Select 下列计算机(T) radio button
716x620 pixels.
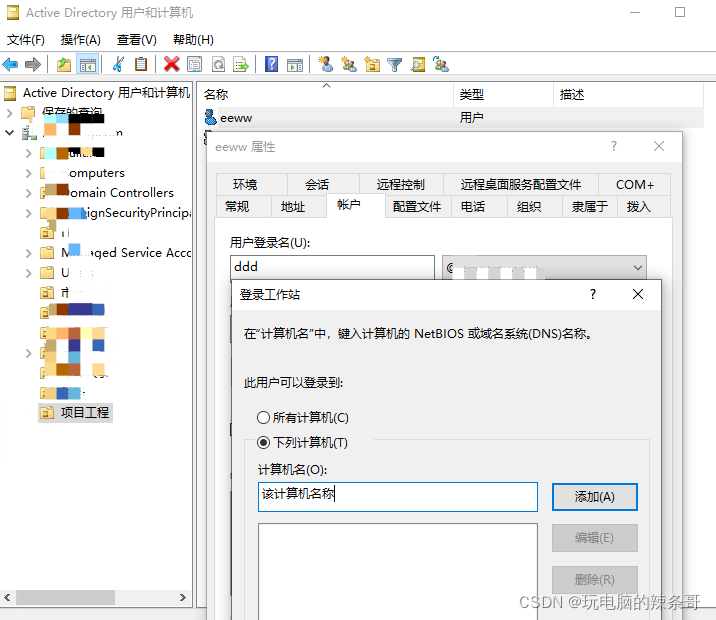click(x=263, y=442)
